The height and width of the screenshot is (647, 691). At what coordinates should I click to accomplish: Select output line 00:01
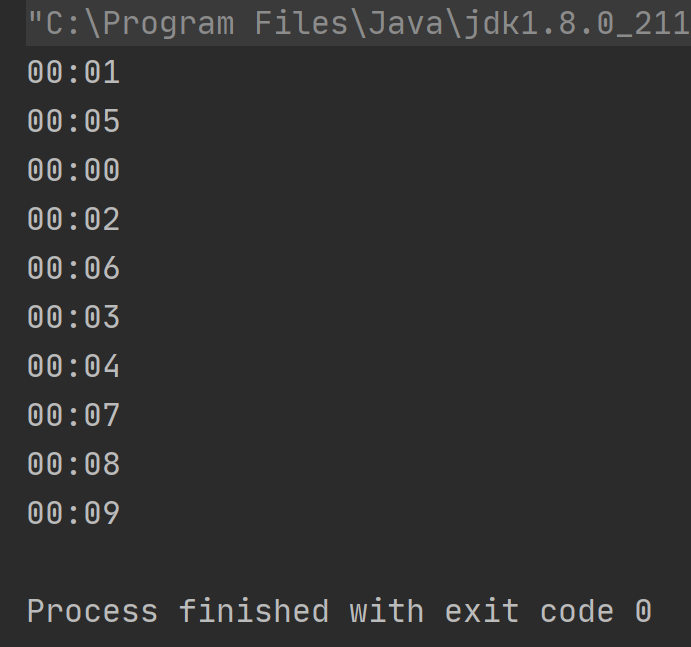pyautogui.click(x=73, y=72)
